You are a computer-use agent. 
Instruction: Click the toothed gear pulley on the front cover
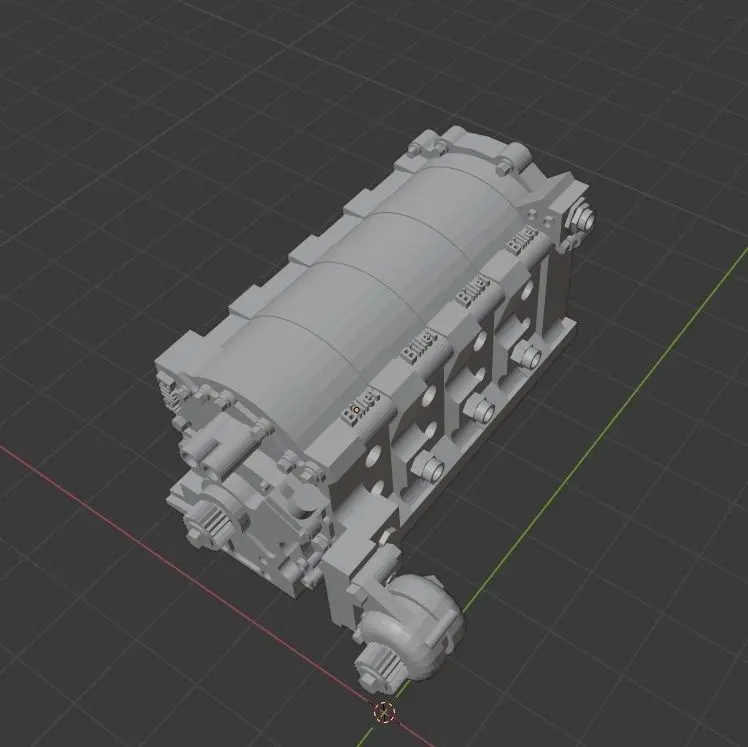pos(208,524)
